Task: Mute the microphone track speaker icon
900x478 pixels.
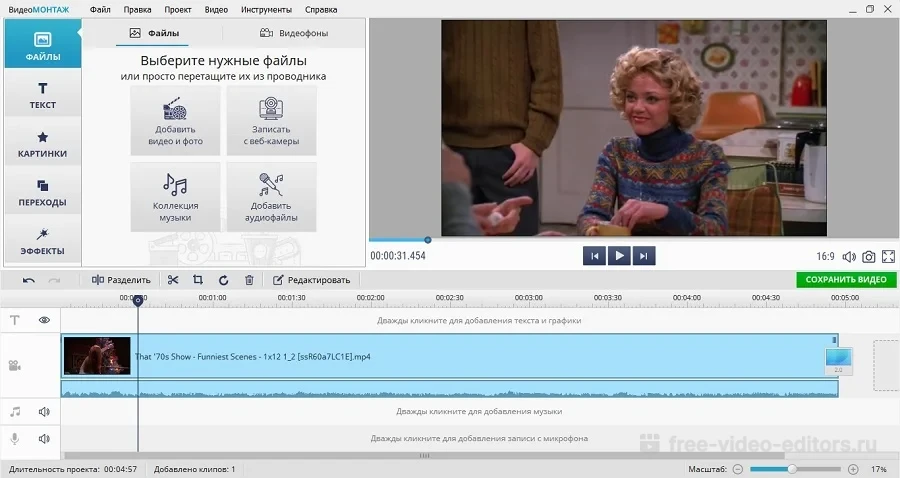Action: tap(44, 438)
